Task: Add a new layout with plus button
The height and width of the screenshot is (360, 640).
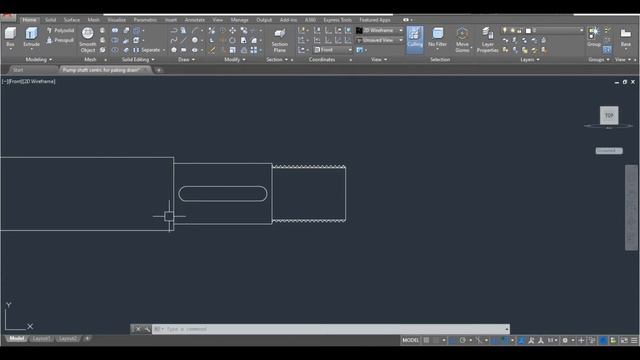Action: click(87, 339)
